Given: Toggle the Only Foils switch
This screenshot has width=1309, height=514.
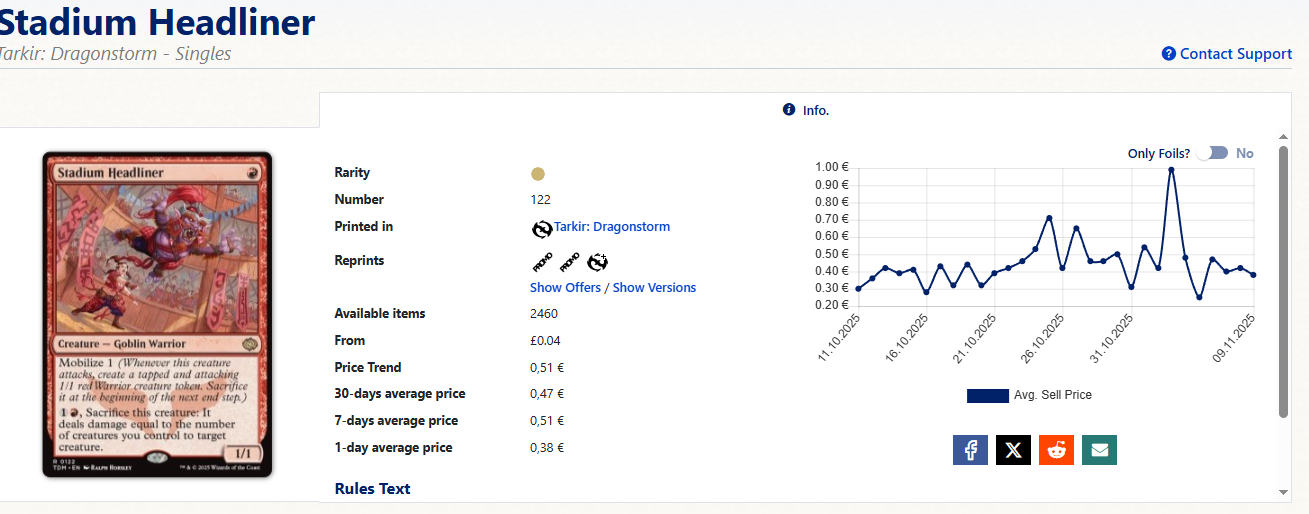Looking at the screenshot, I should (1212, 153).
